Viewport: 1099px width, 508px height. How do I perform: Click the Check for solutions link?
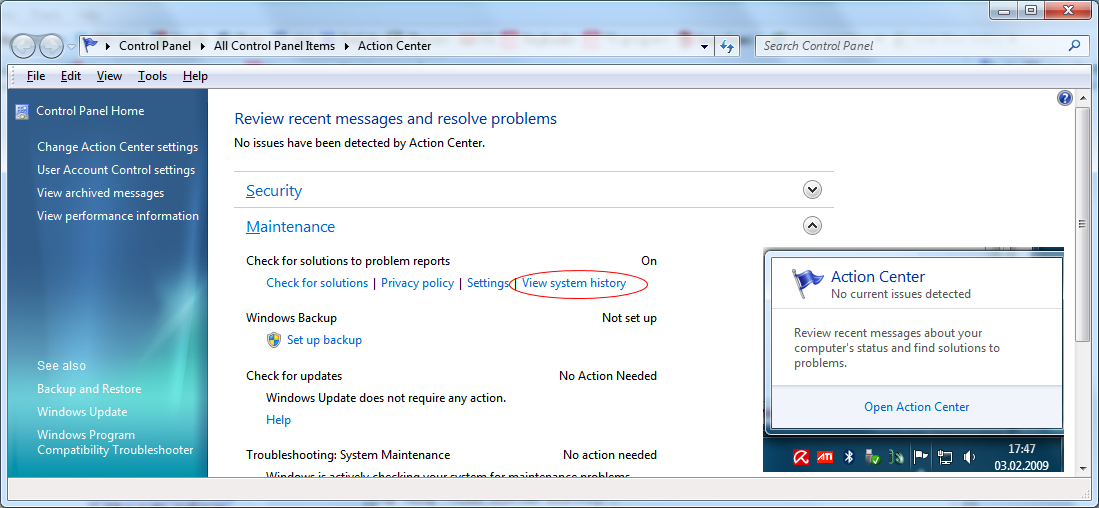coord(317,283)
